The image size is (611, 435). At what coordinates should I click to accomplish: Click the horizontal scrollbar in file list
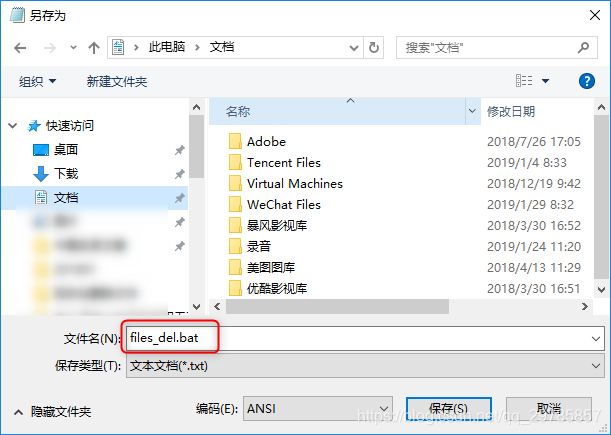point(337,306)
